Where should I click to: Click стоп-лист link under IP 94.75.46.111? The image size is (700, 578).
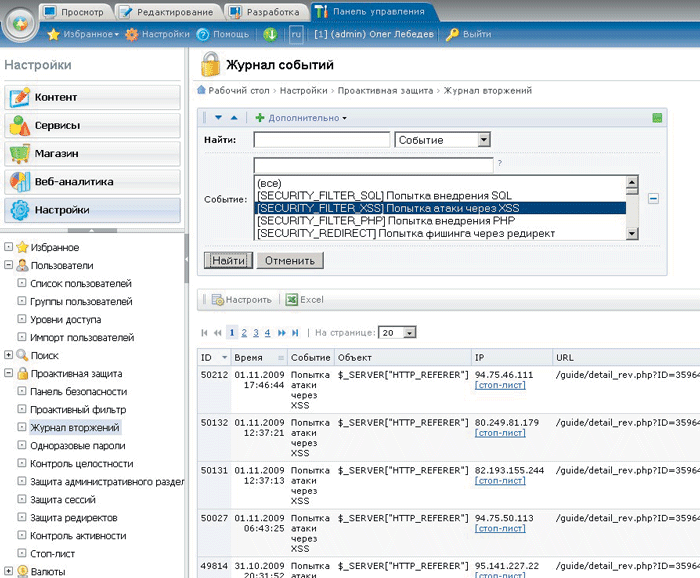500,385
